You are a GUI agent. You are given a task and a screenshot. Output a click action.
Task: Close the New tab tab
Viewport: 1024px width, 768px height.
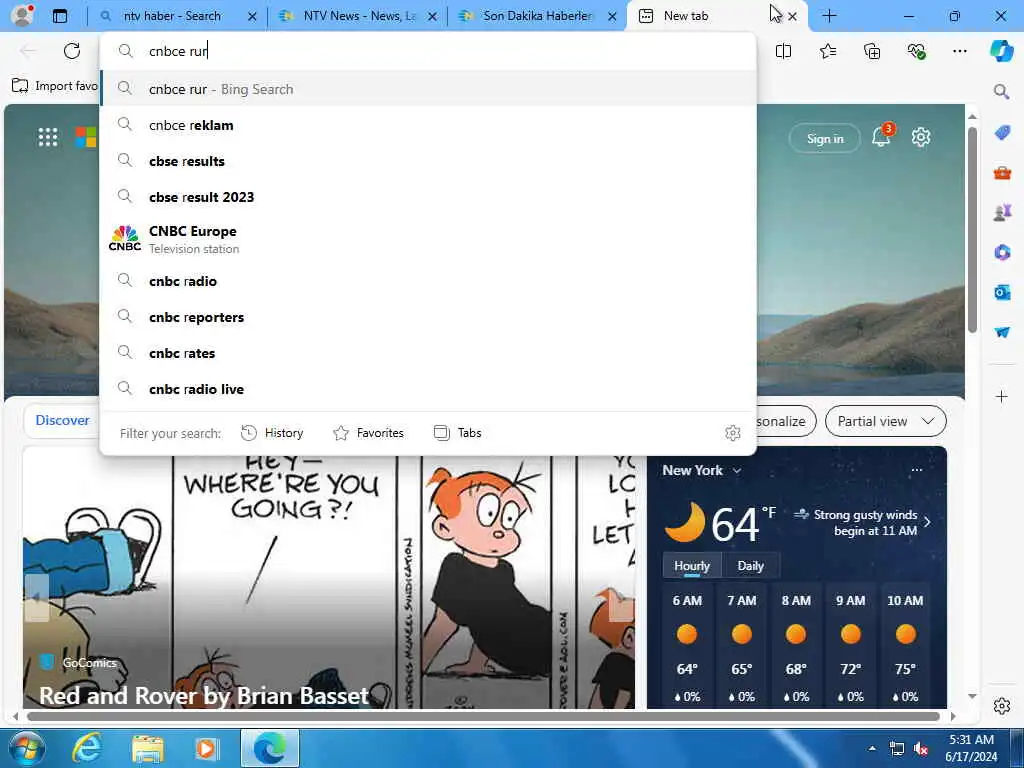coord(792,16)
